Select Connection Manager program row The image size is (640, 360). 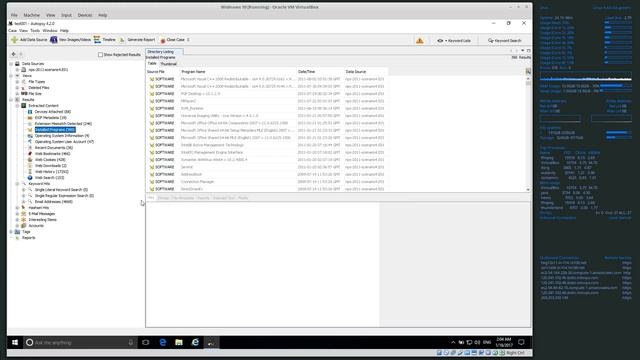(x=267, y=182)
